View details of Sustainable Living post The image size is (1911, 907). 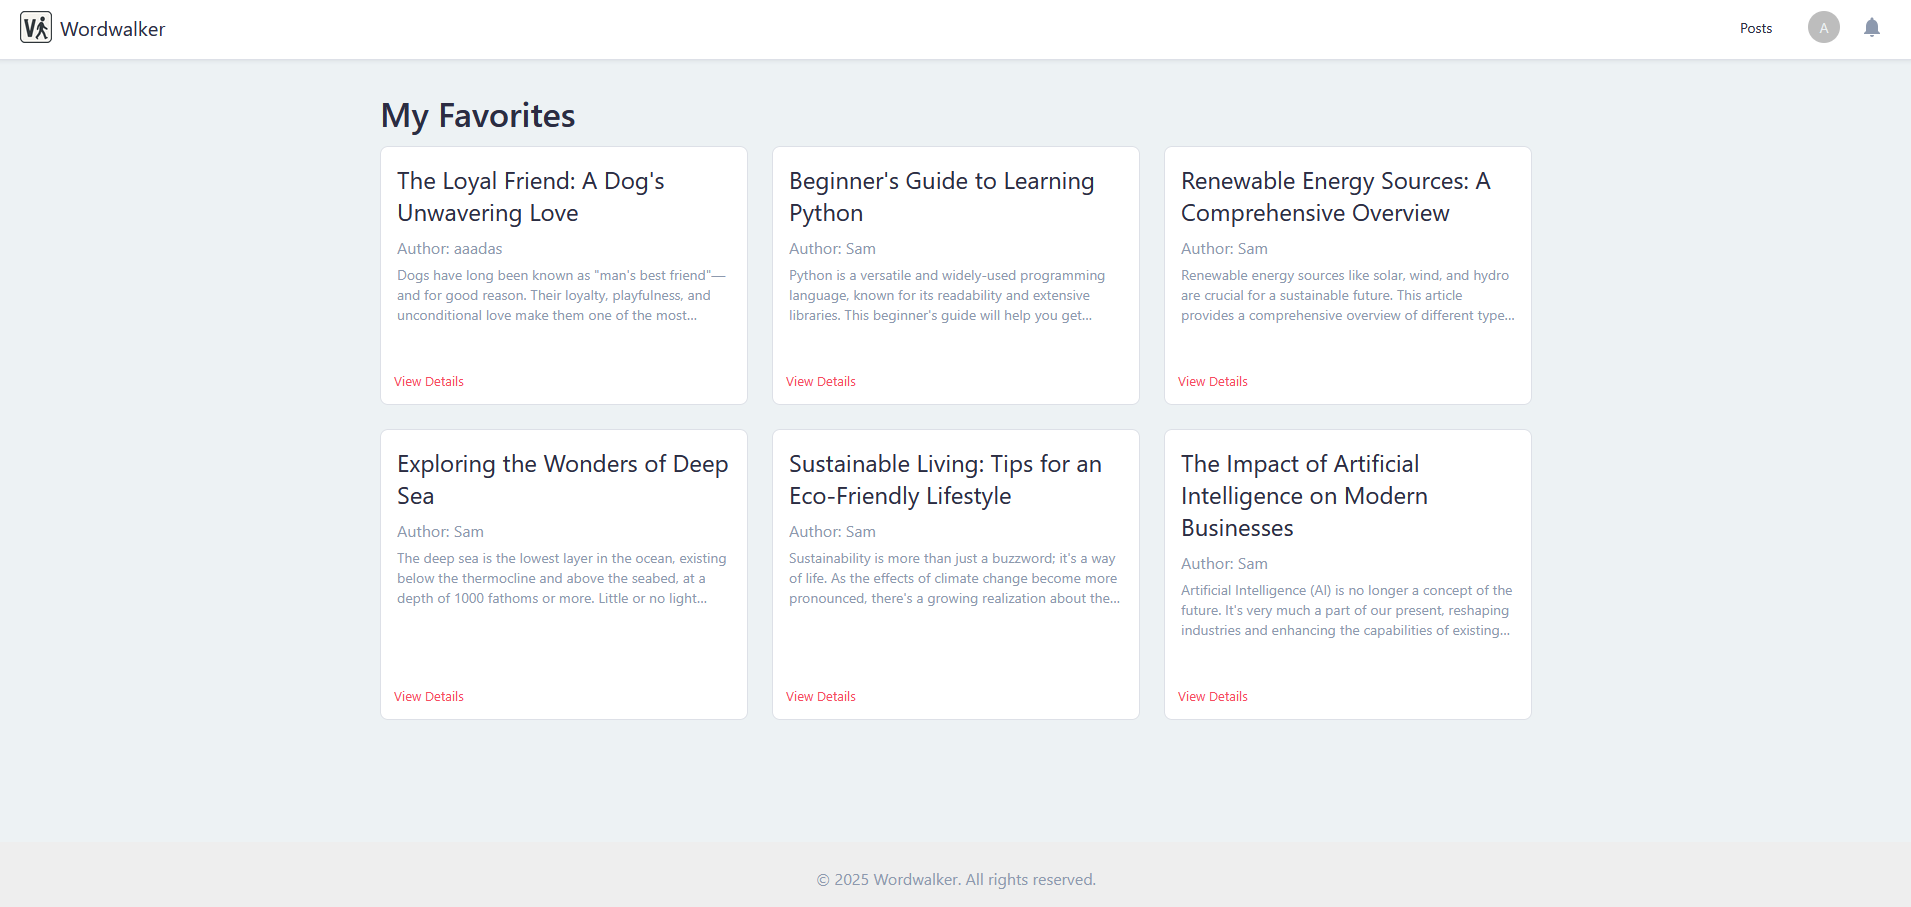(x=821, y=696)
